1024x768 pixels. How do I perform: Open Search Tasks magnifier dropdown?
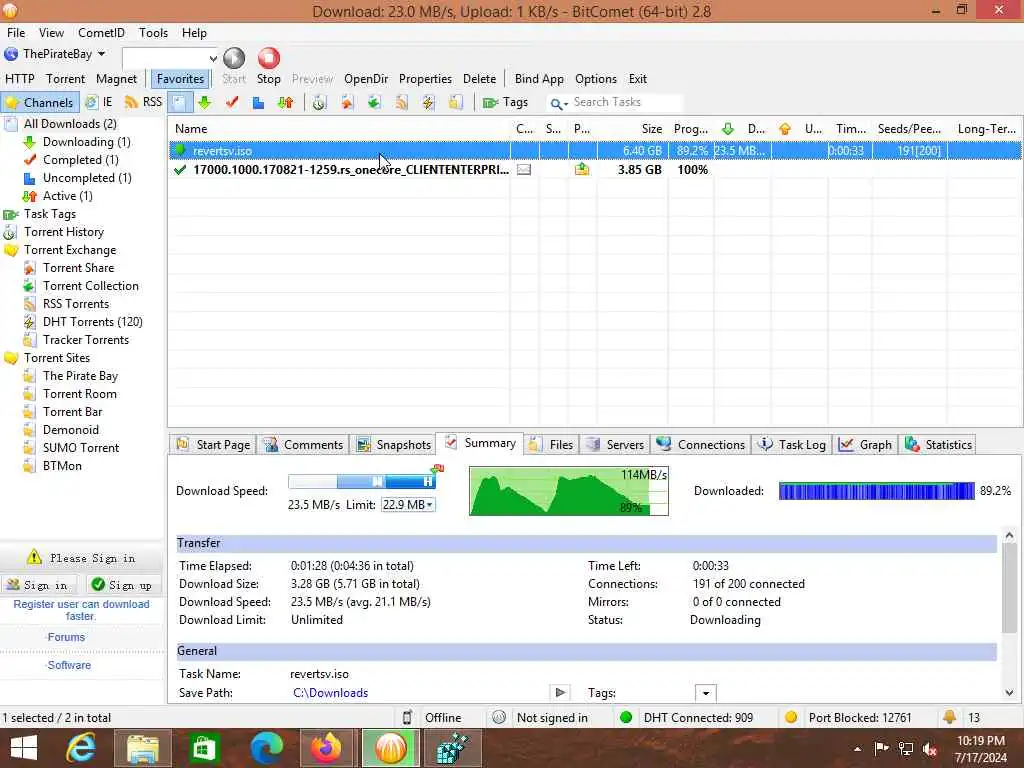[x=559, y=103]
